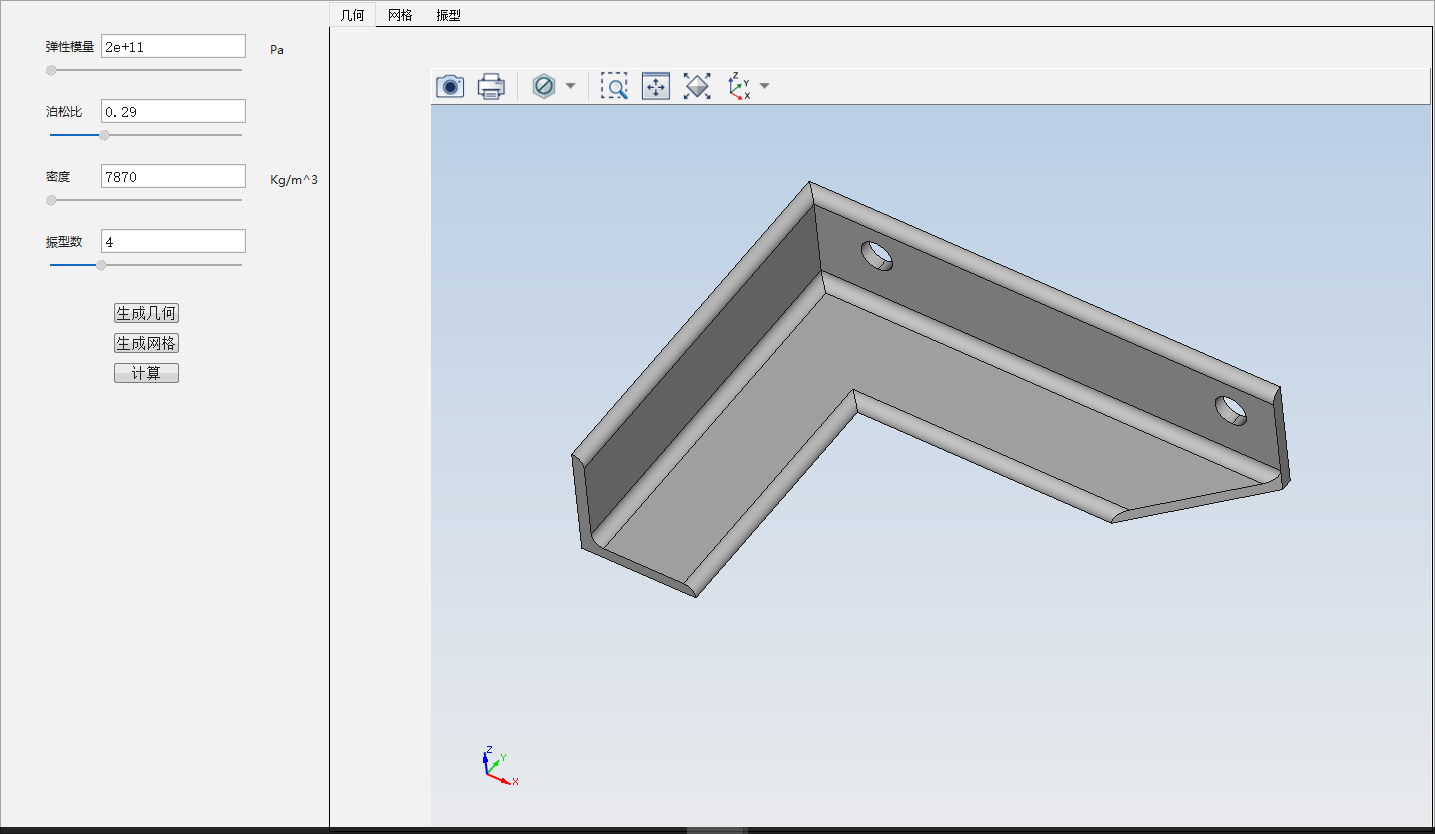Screen dimensions: 1435x834
Task: Switch to the 几何 tab
Action: 353,15
